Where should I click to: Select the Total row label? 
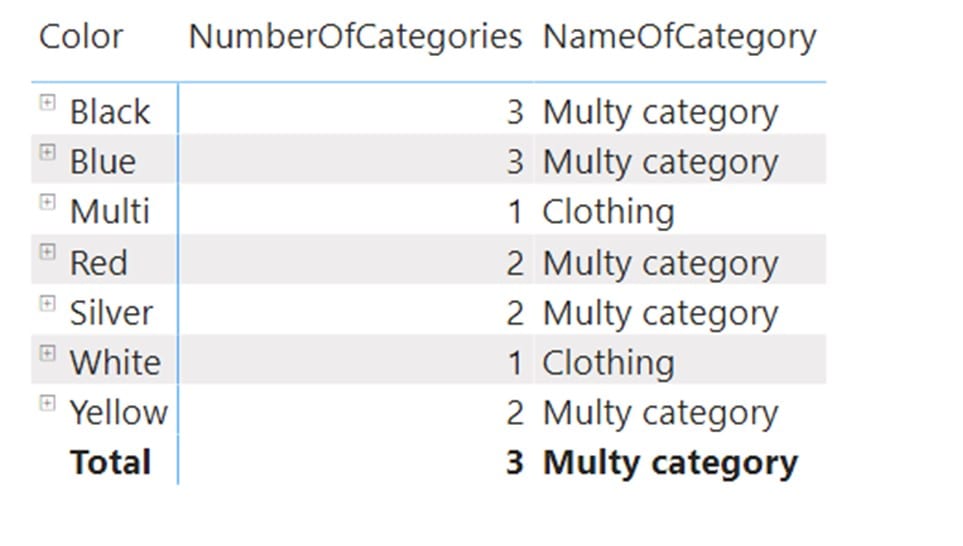point(111,462)
